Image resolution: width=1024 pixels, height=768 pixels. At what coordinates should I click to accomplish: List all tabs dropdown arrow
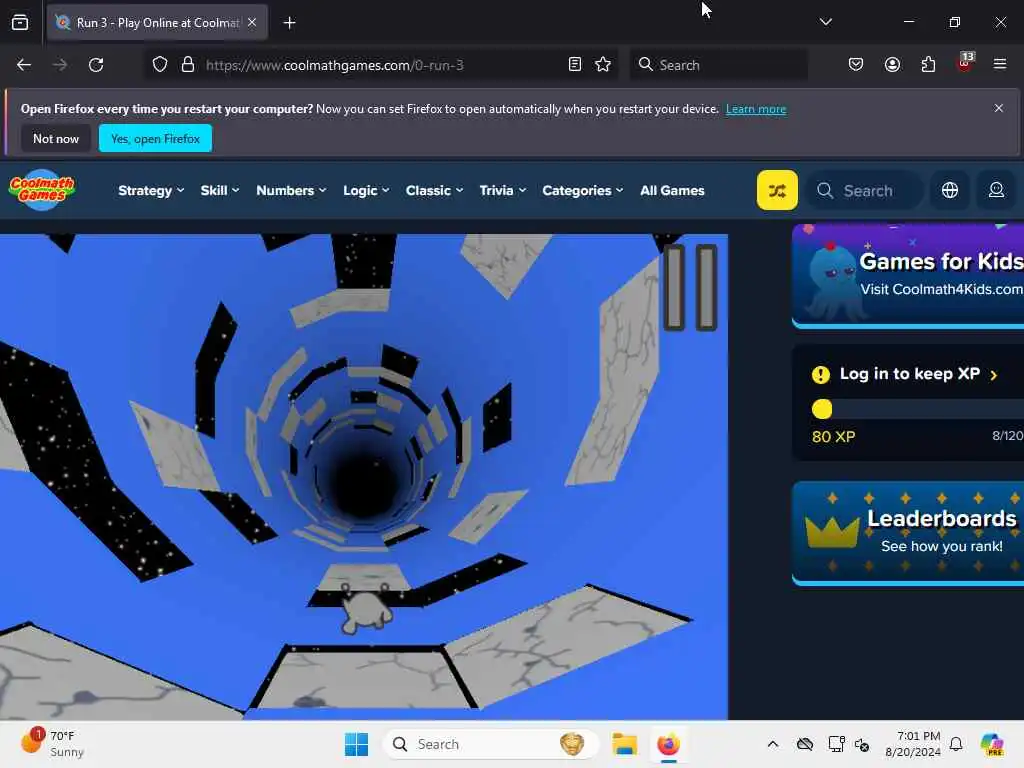[x=825, y=22]
